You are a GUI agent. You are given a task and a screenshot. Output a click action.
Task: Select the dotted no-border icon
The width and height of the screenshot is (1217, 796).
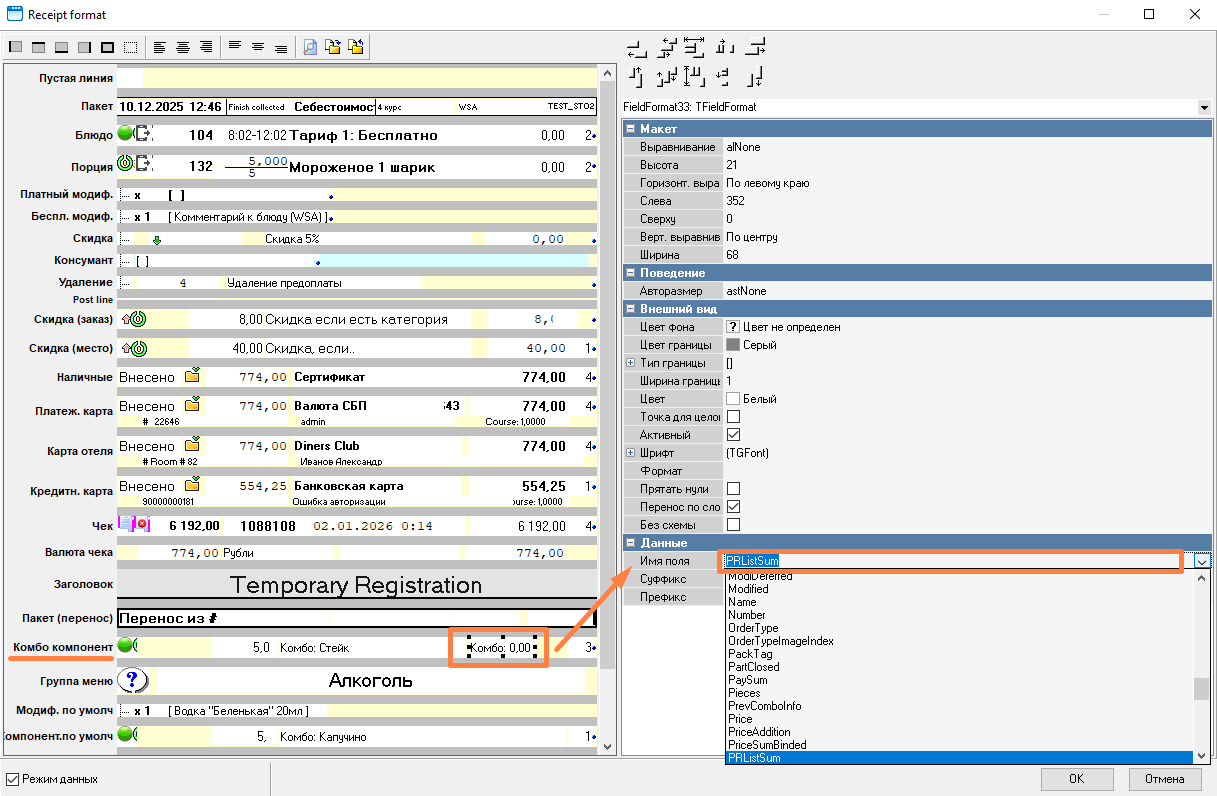click(130, 47)
